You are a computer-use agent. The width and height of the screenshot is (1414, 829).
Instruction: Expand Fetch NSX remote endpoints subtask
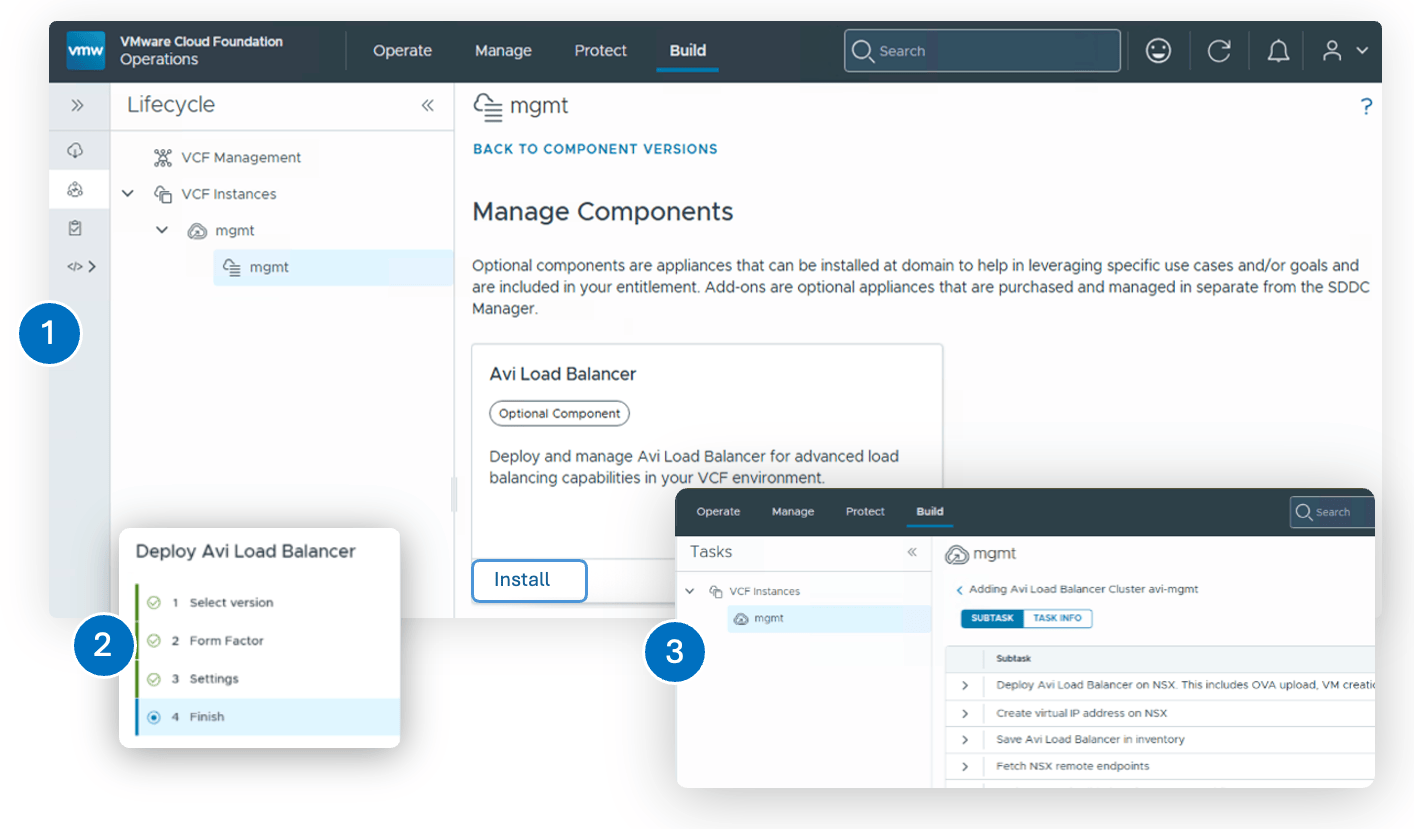coord(965,766)
